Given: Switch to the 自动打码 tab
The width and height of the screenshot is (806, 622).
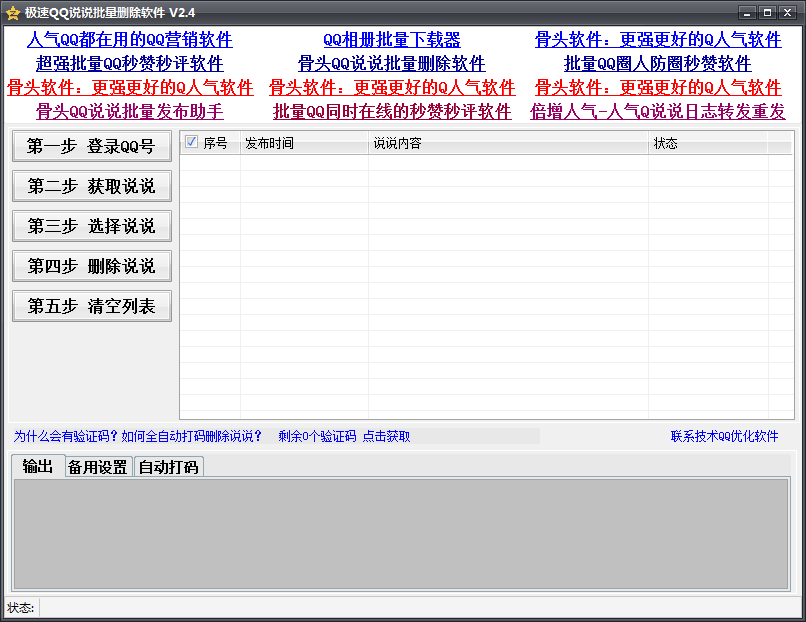Looking at the screenshot, I should tap(169, 467).
